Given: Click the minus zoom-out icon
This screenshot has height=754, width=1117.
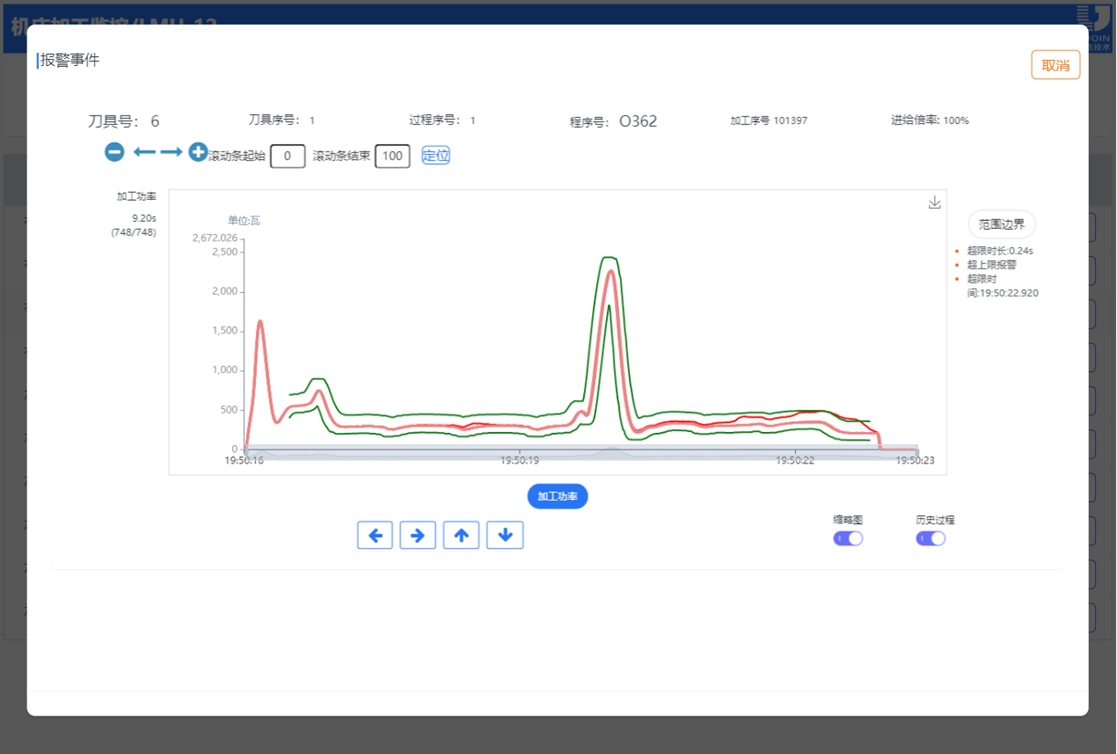Looking at the screenshot, I should click(114, 152).
